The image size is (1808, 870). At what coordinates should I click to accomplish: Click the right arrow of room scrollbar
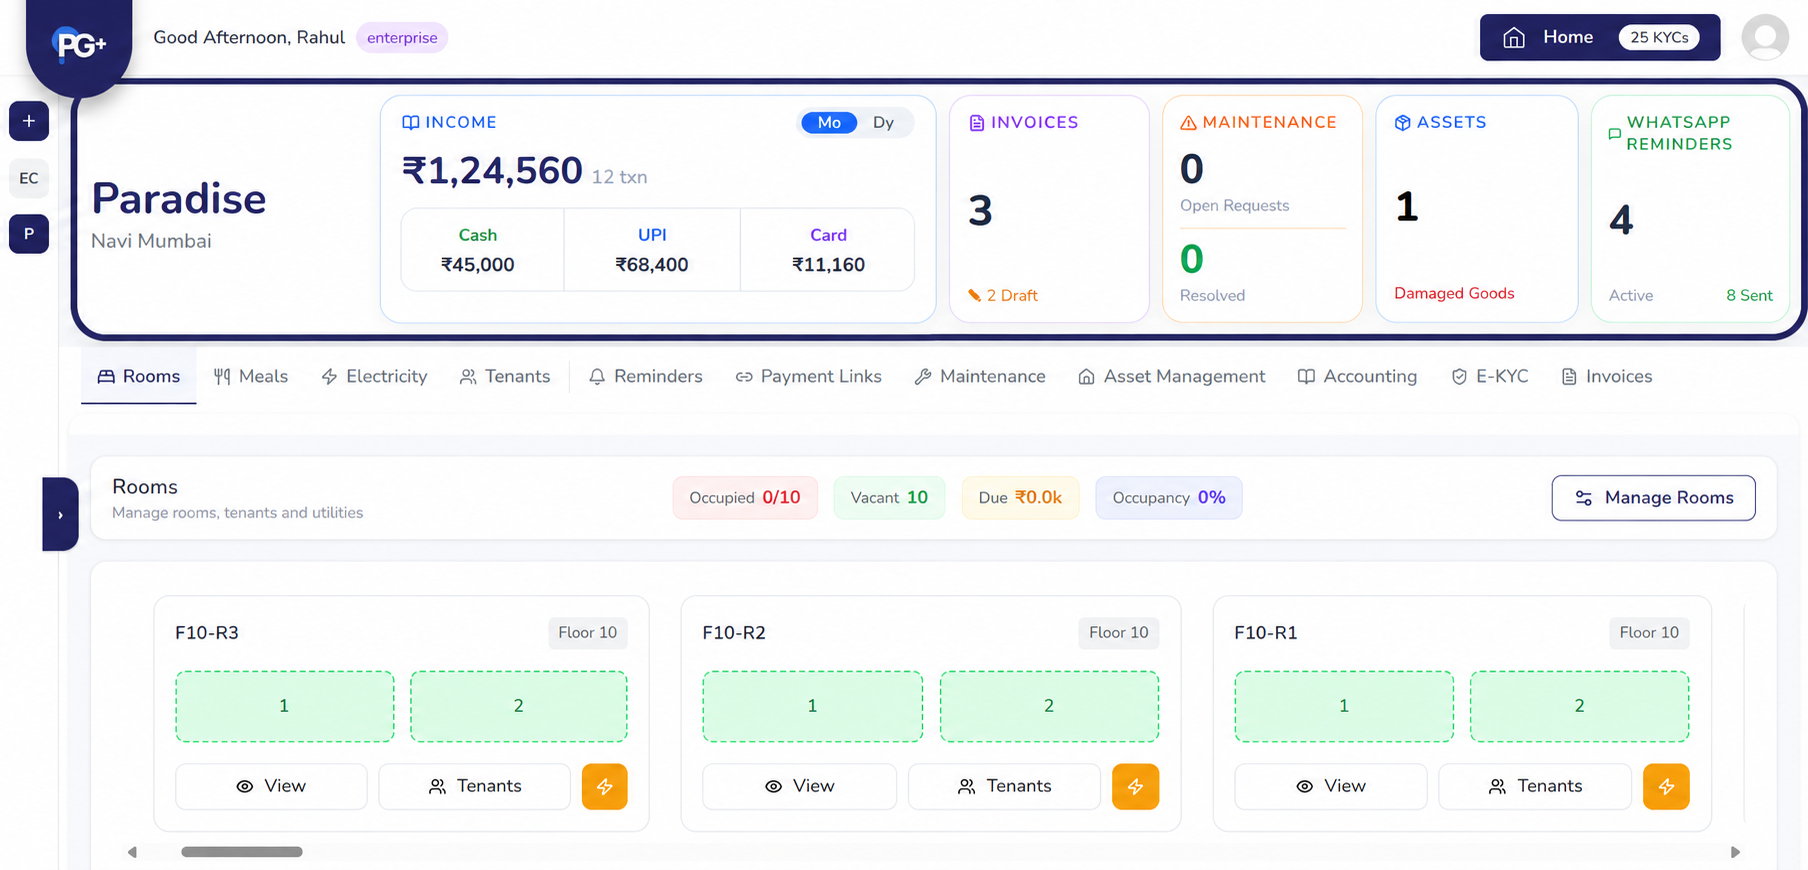pos(1735,852)
